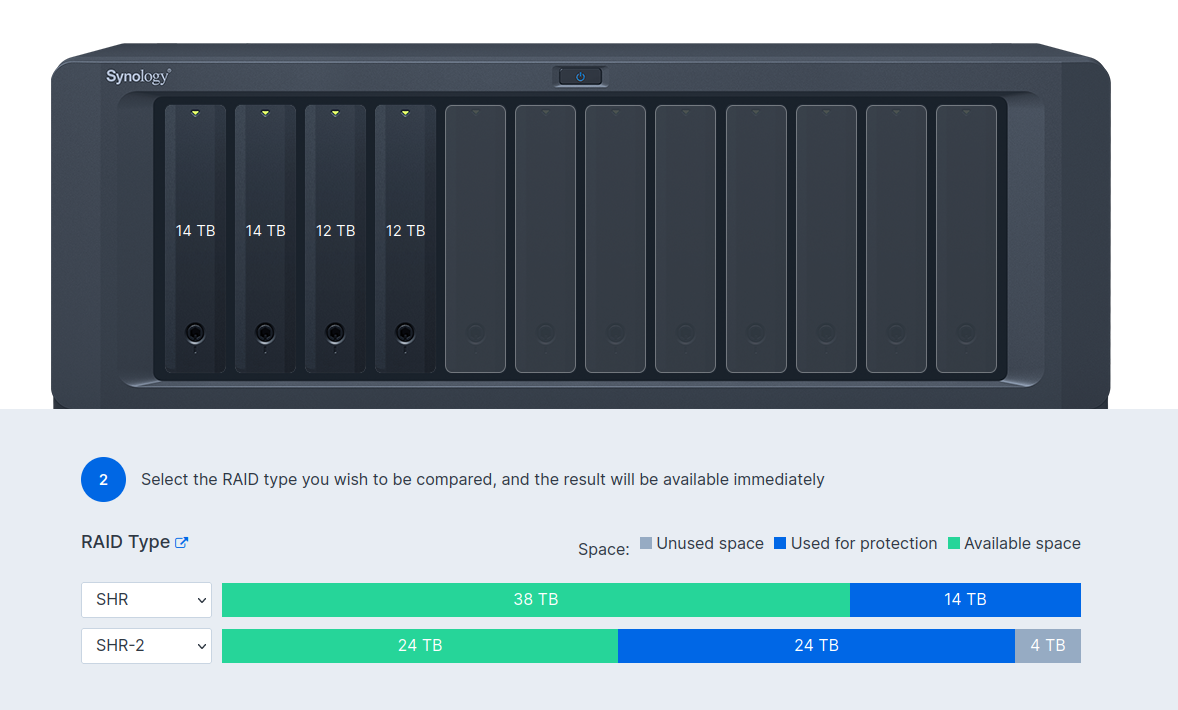Click the 4 TB unused space segment
1178x710 pixels.
[x=1048, y=646]
